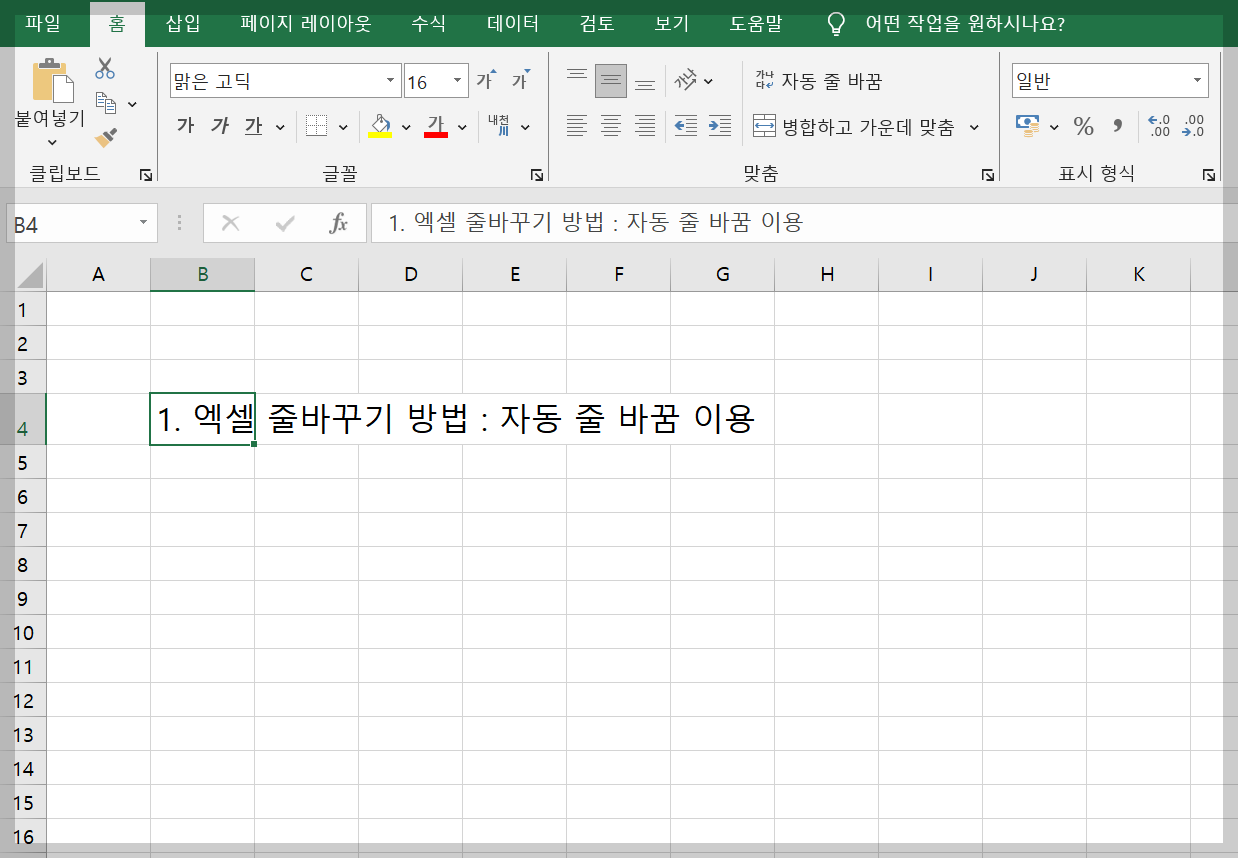This screenshot has height=858, width=1238.
Task: Toggle center horizontal alignment
Action: (x=611, y=126)
